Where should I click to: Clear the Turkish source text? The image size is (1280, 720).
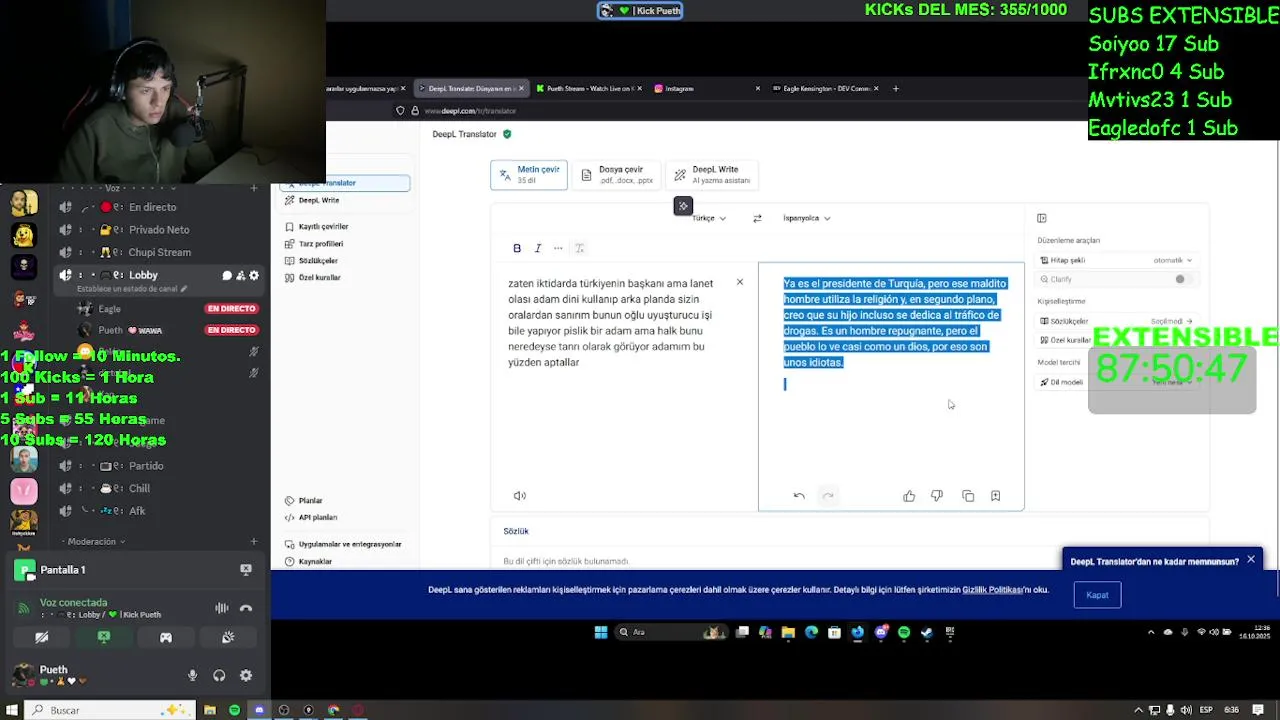(740, 282)
